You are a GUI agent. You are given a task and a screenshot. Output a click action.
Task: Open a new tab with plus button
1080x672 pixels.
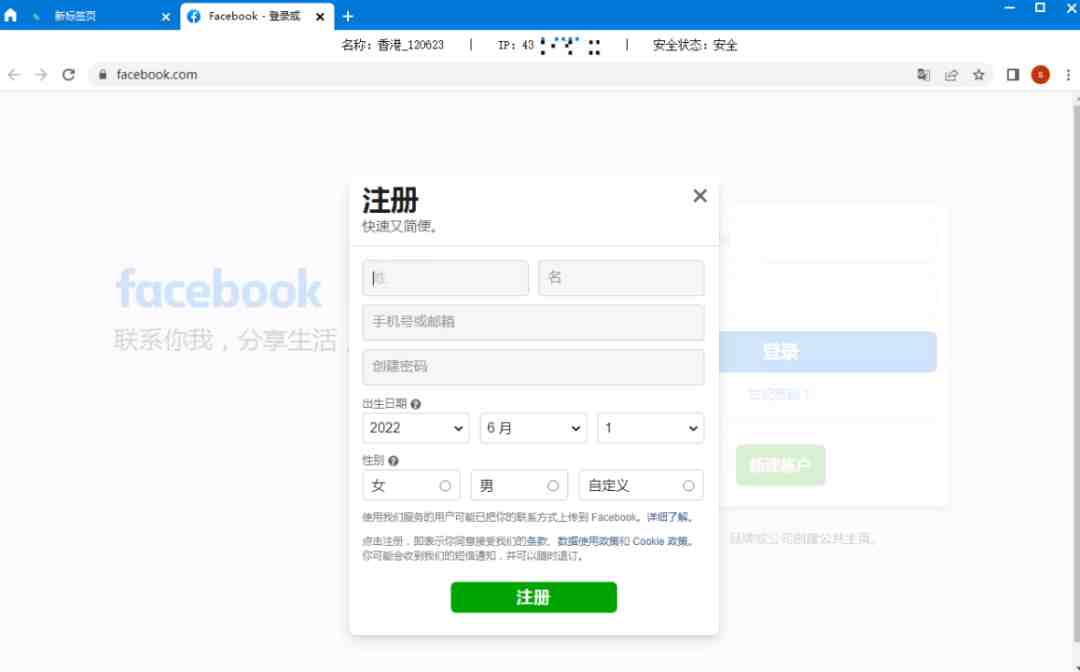(348, 17)
